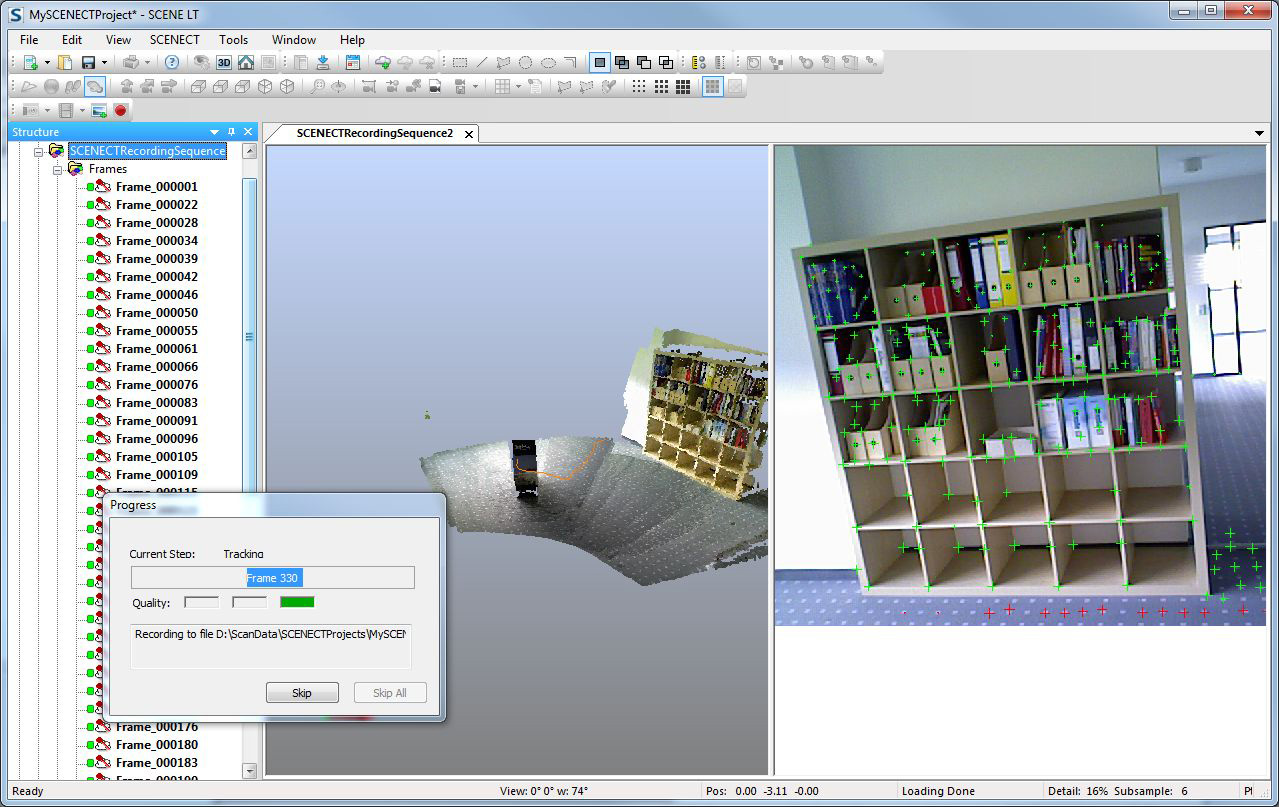This screenshot has width=1279, height=807.
Task: Collapse the SCENECTRecordingSequence tree node
Action: (39, 151)
